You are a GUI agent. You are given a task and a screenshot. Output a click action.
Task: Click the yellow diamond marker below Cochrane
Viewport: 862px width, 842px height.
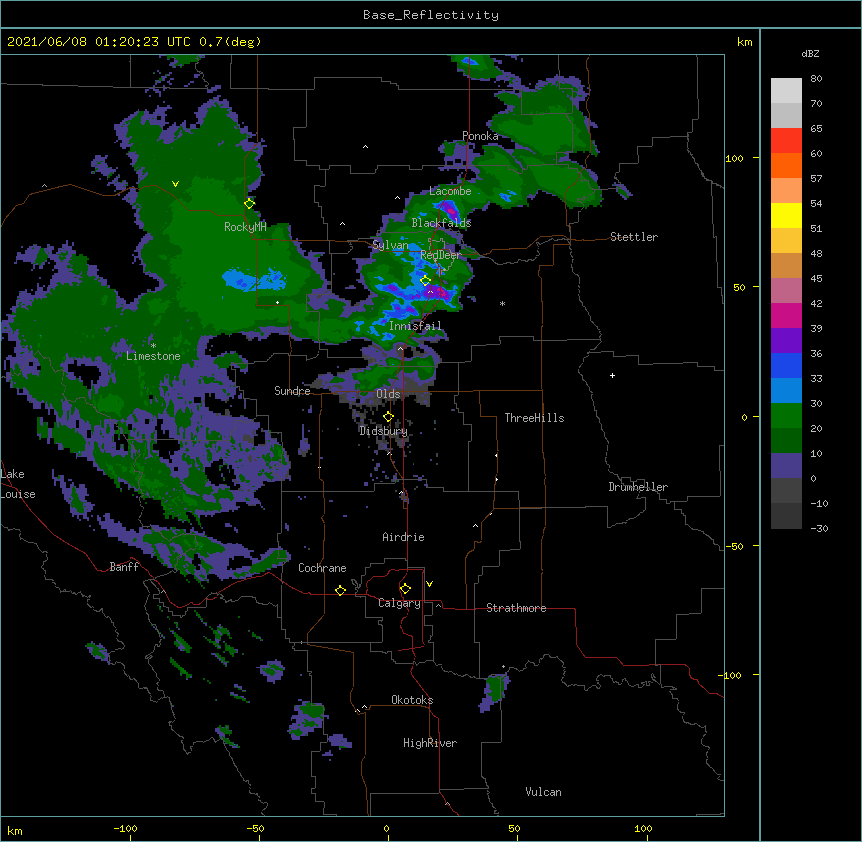(x=340, y=590)
